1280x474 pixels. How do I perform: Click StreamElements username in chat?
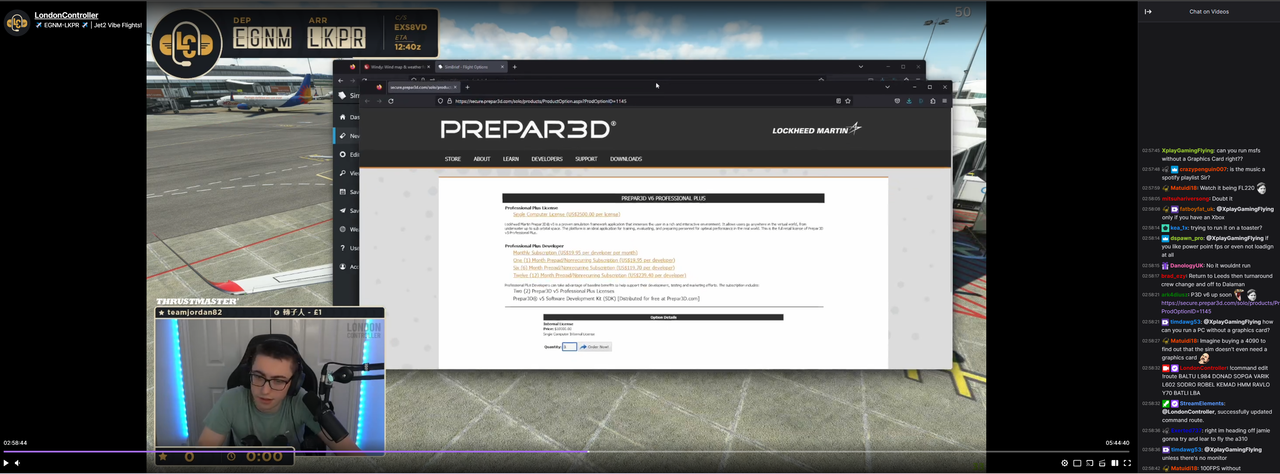(1202, 403)
